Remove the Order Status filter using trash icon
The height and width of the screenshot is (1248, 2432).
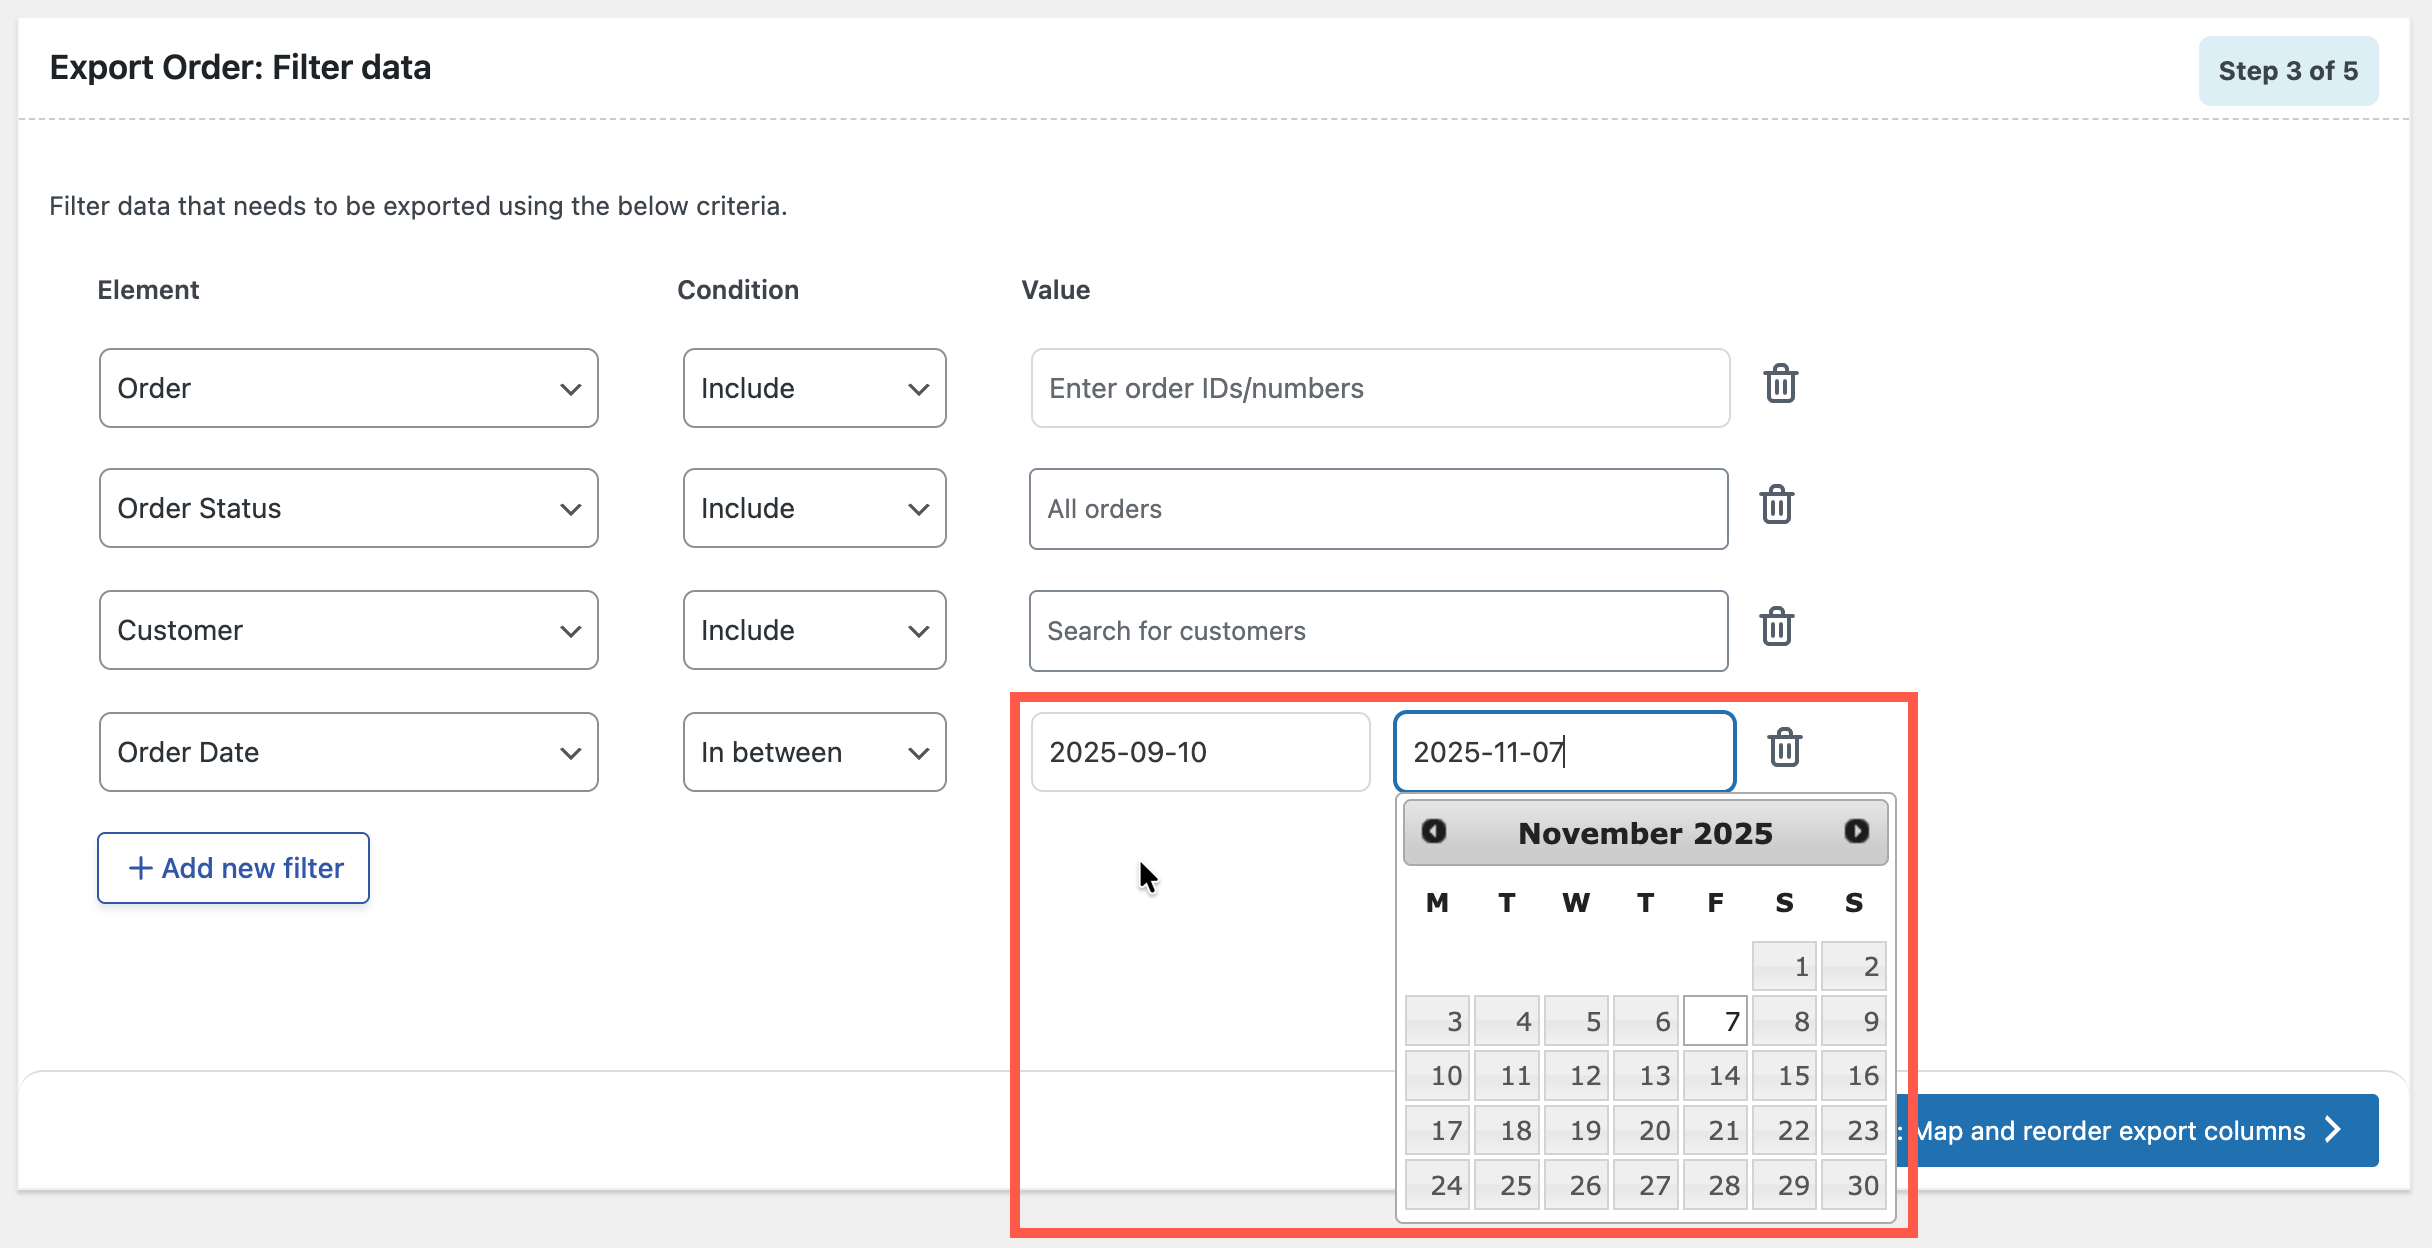click(1776, 505)
